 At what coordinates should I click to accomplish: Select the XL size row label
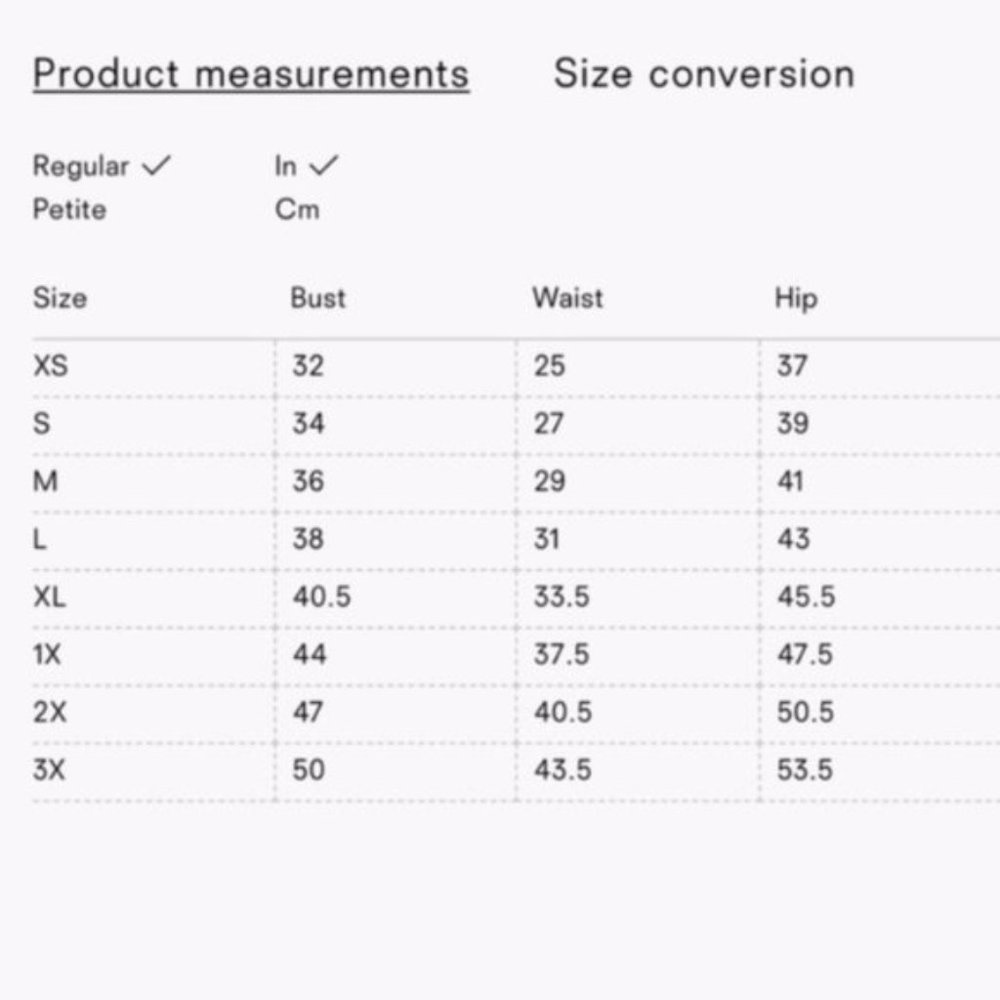50,597
